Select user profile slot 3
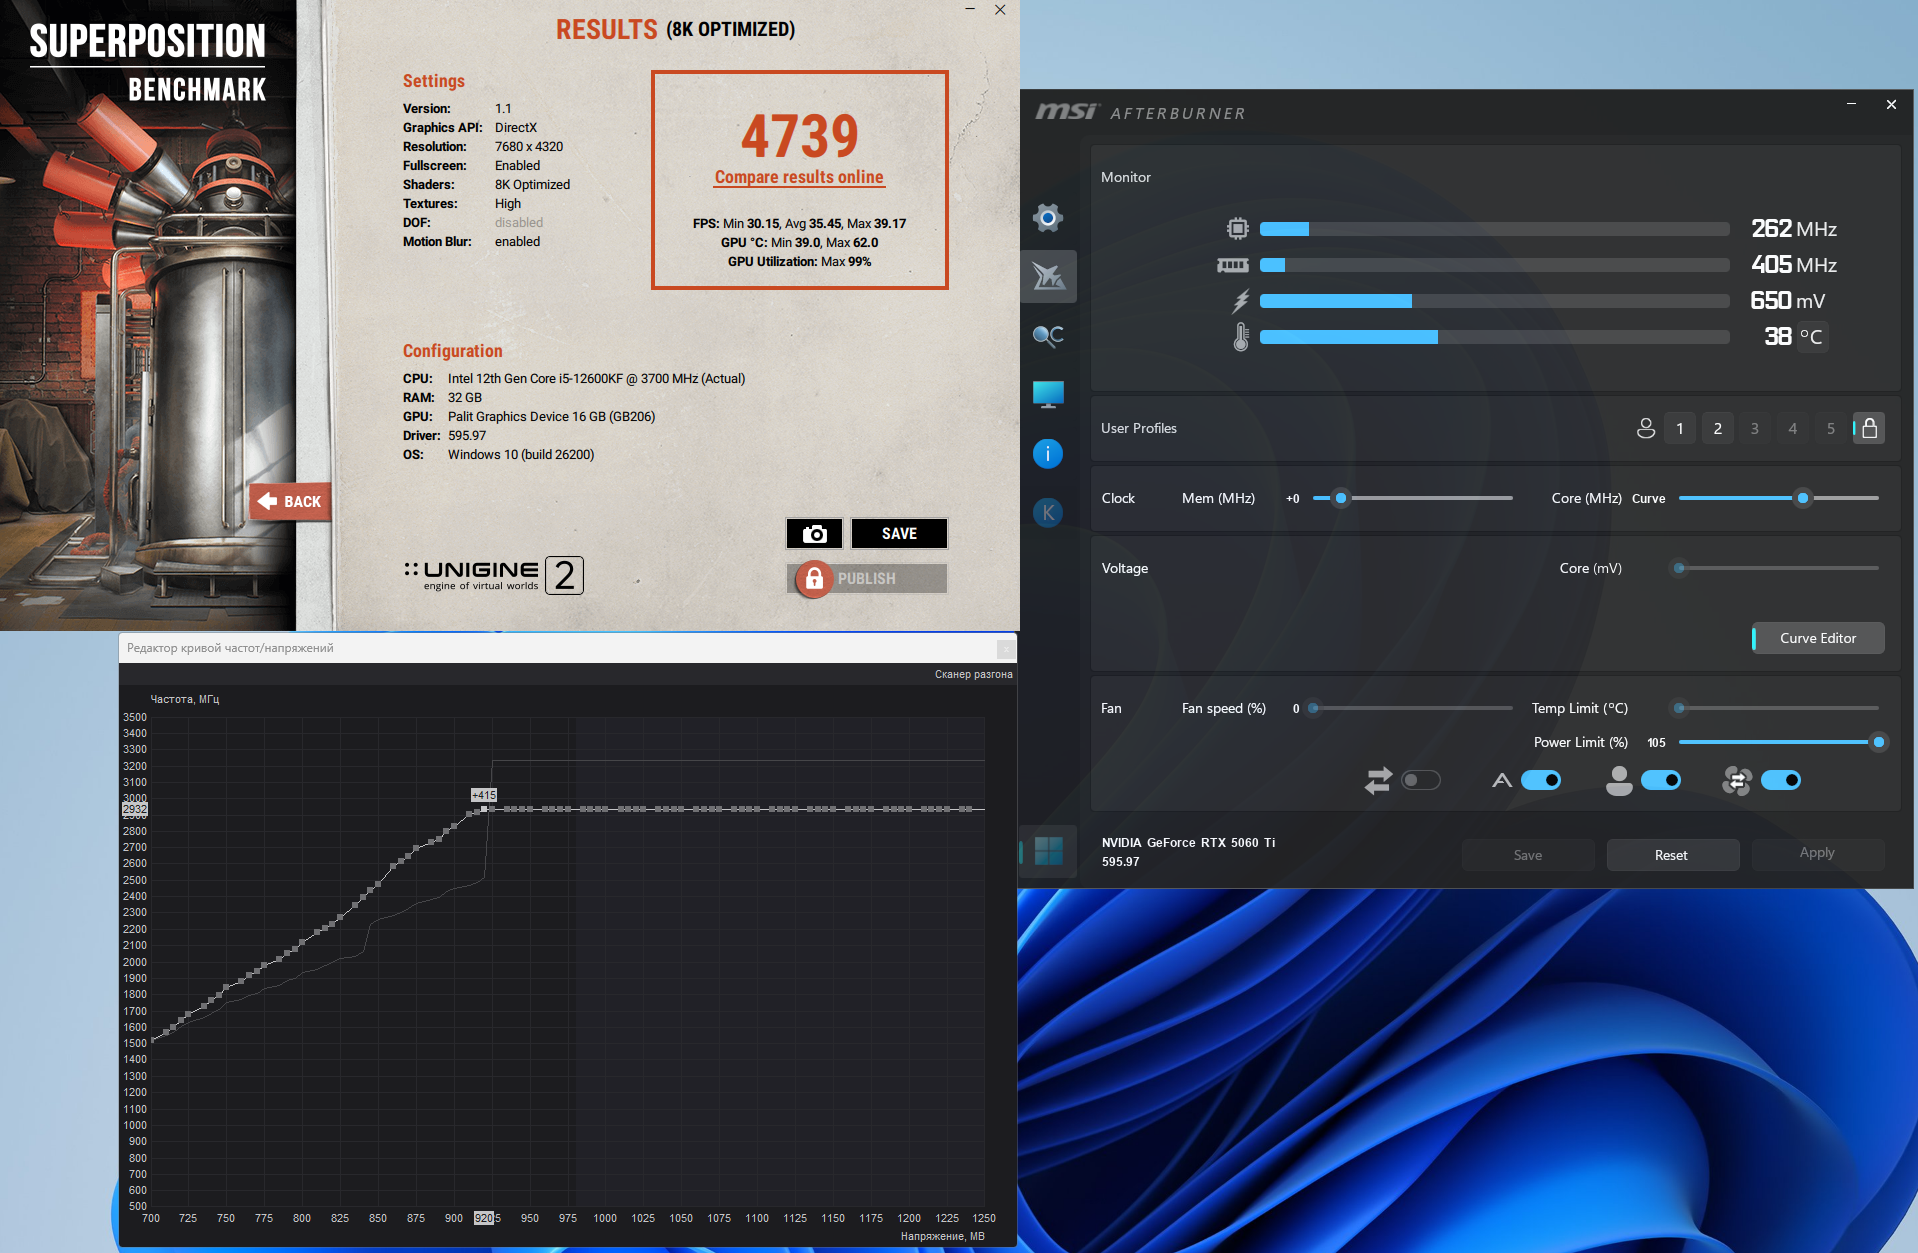Viewport: 1918px width, 1253px height. [1755, 428]
